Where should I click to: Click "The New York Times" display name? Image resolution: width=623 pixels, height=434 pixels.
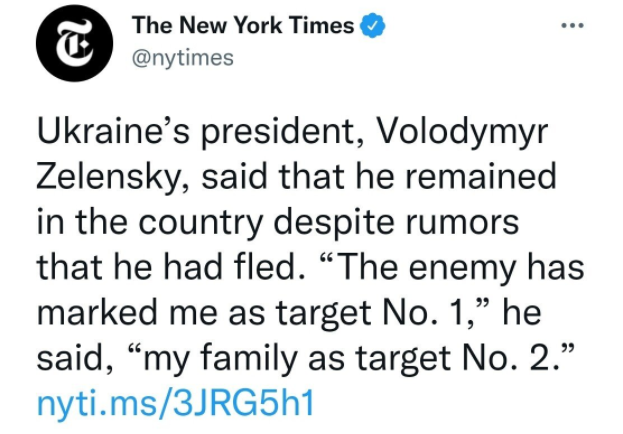(244, 27)
